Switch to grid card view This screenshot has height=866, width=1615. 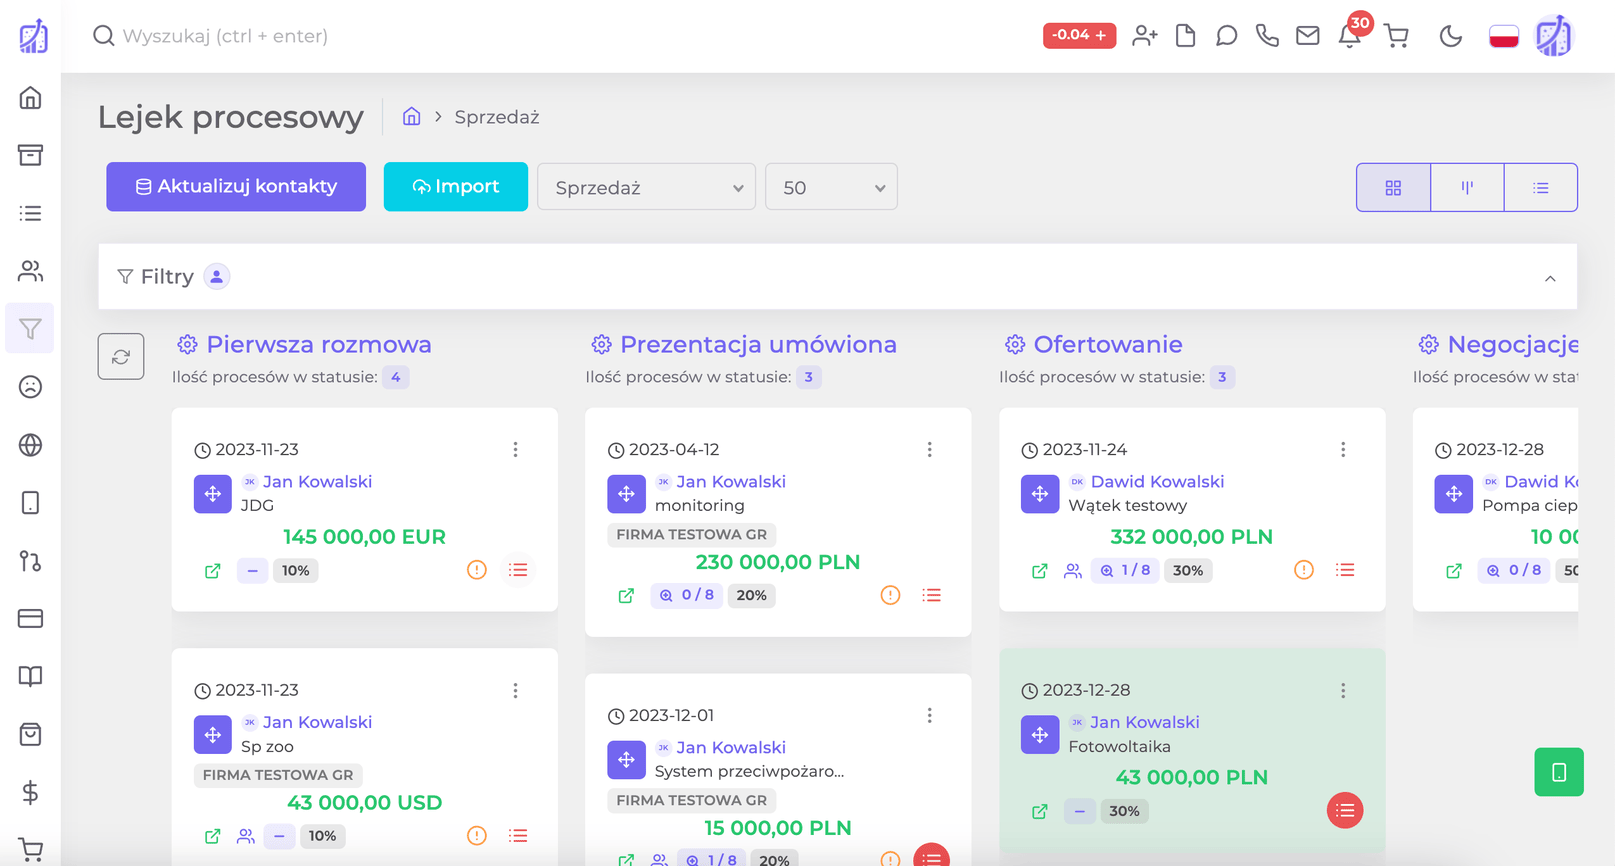point(1393,188)
